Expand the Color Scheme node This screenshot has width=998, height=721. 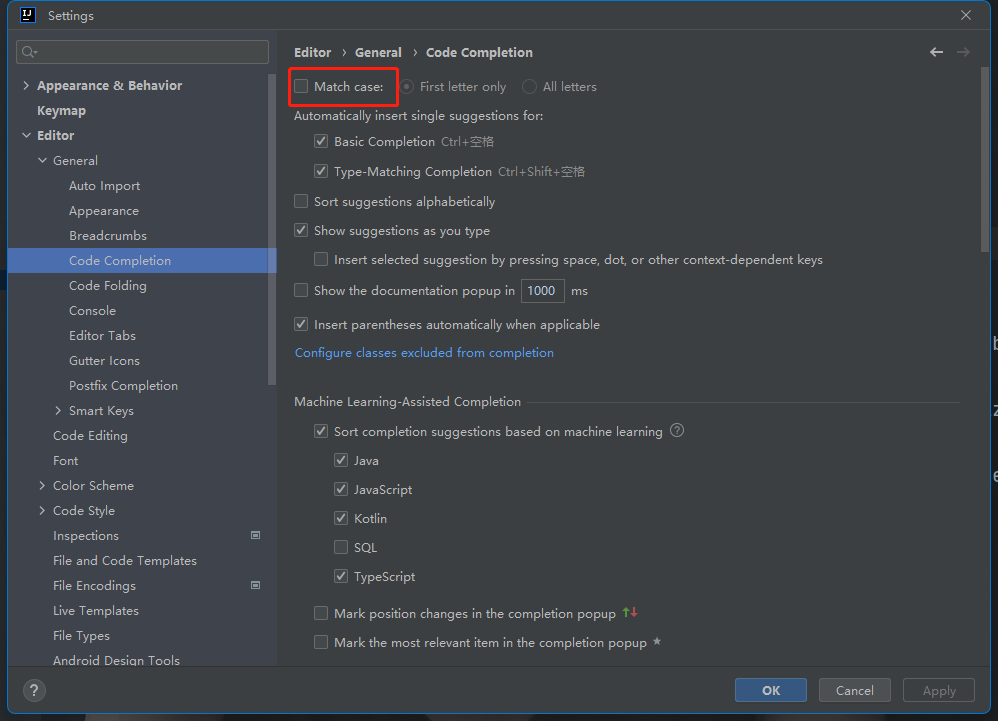click(x=43, y=486)
